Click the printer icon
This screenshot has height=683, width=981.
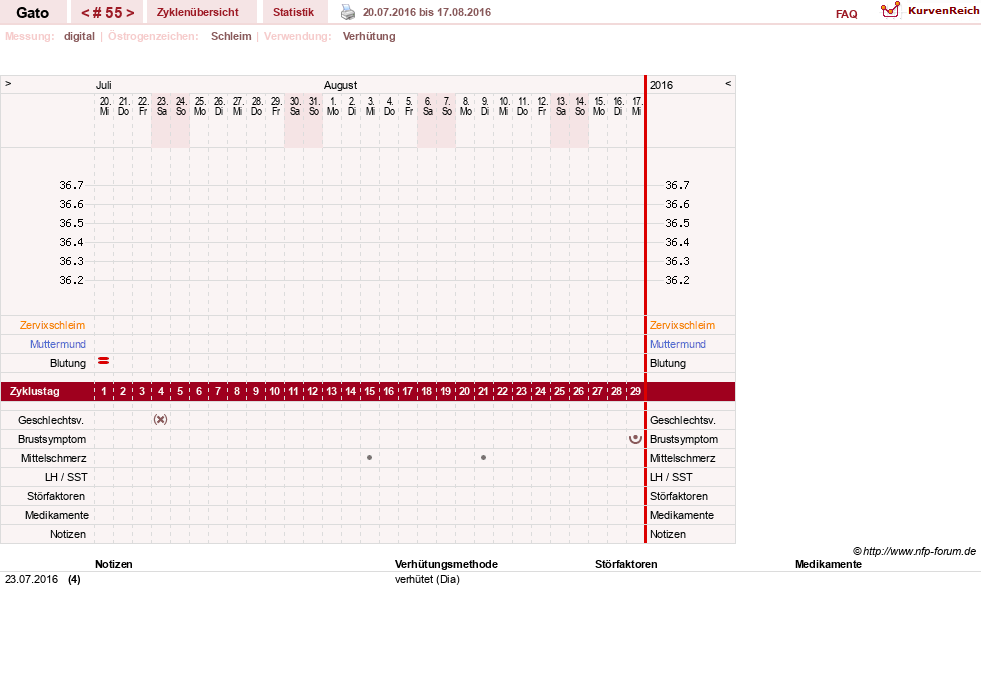[x=348, y=12]
